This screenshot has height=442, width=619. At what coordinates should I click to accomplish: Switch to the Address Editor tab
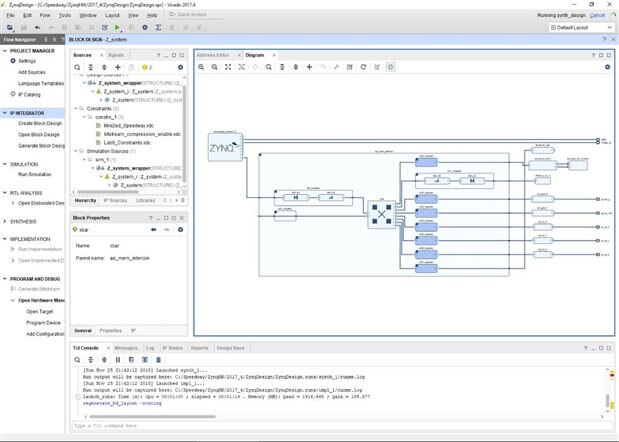tap(215, 54)
